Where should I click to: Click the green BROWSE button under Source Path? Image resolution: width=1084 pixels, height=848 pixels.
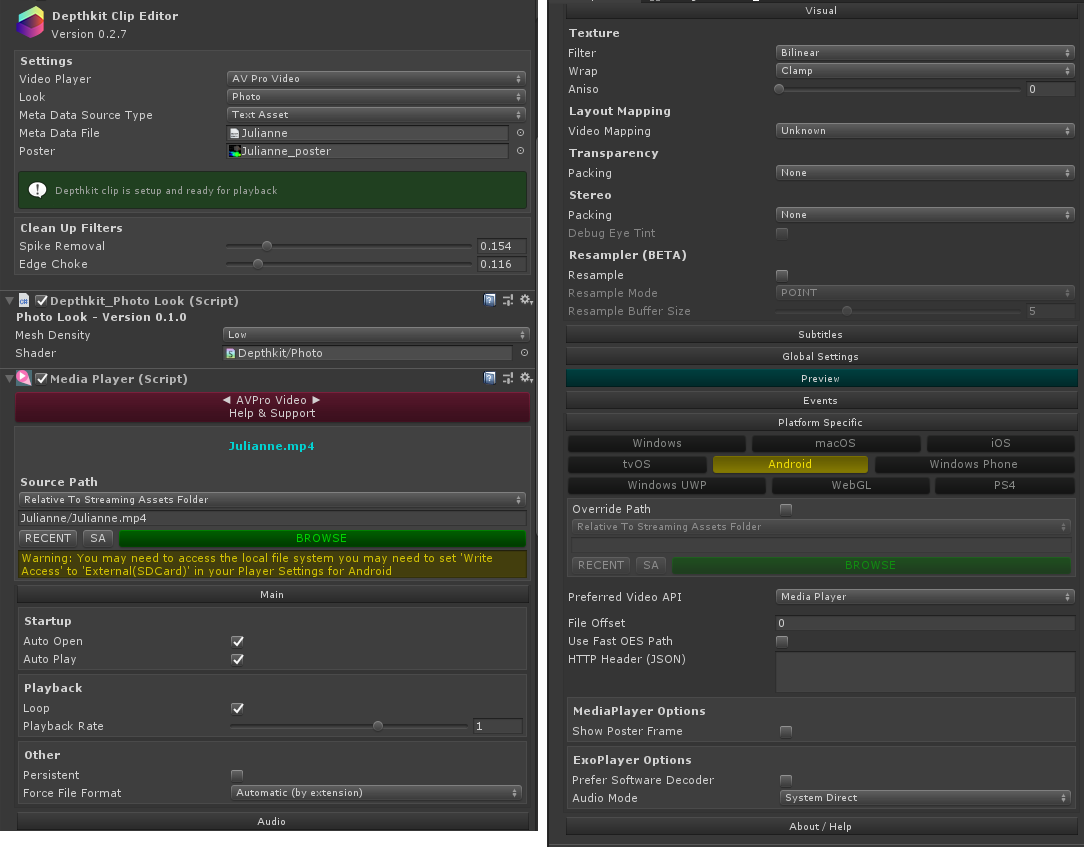(321, 538)
